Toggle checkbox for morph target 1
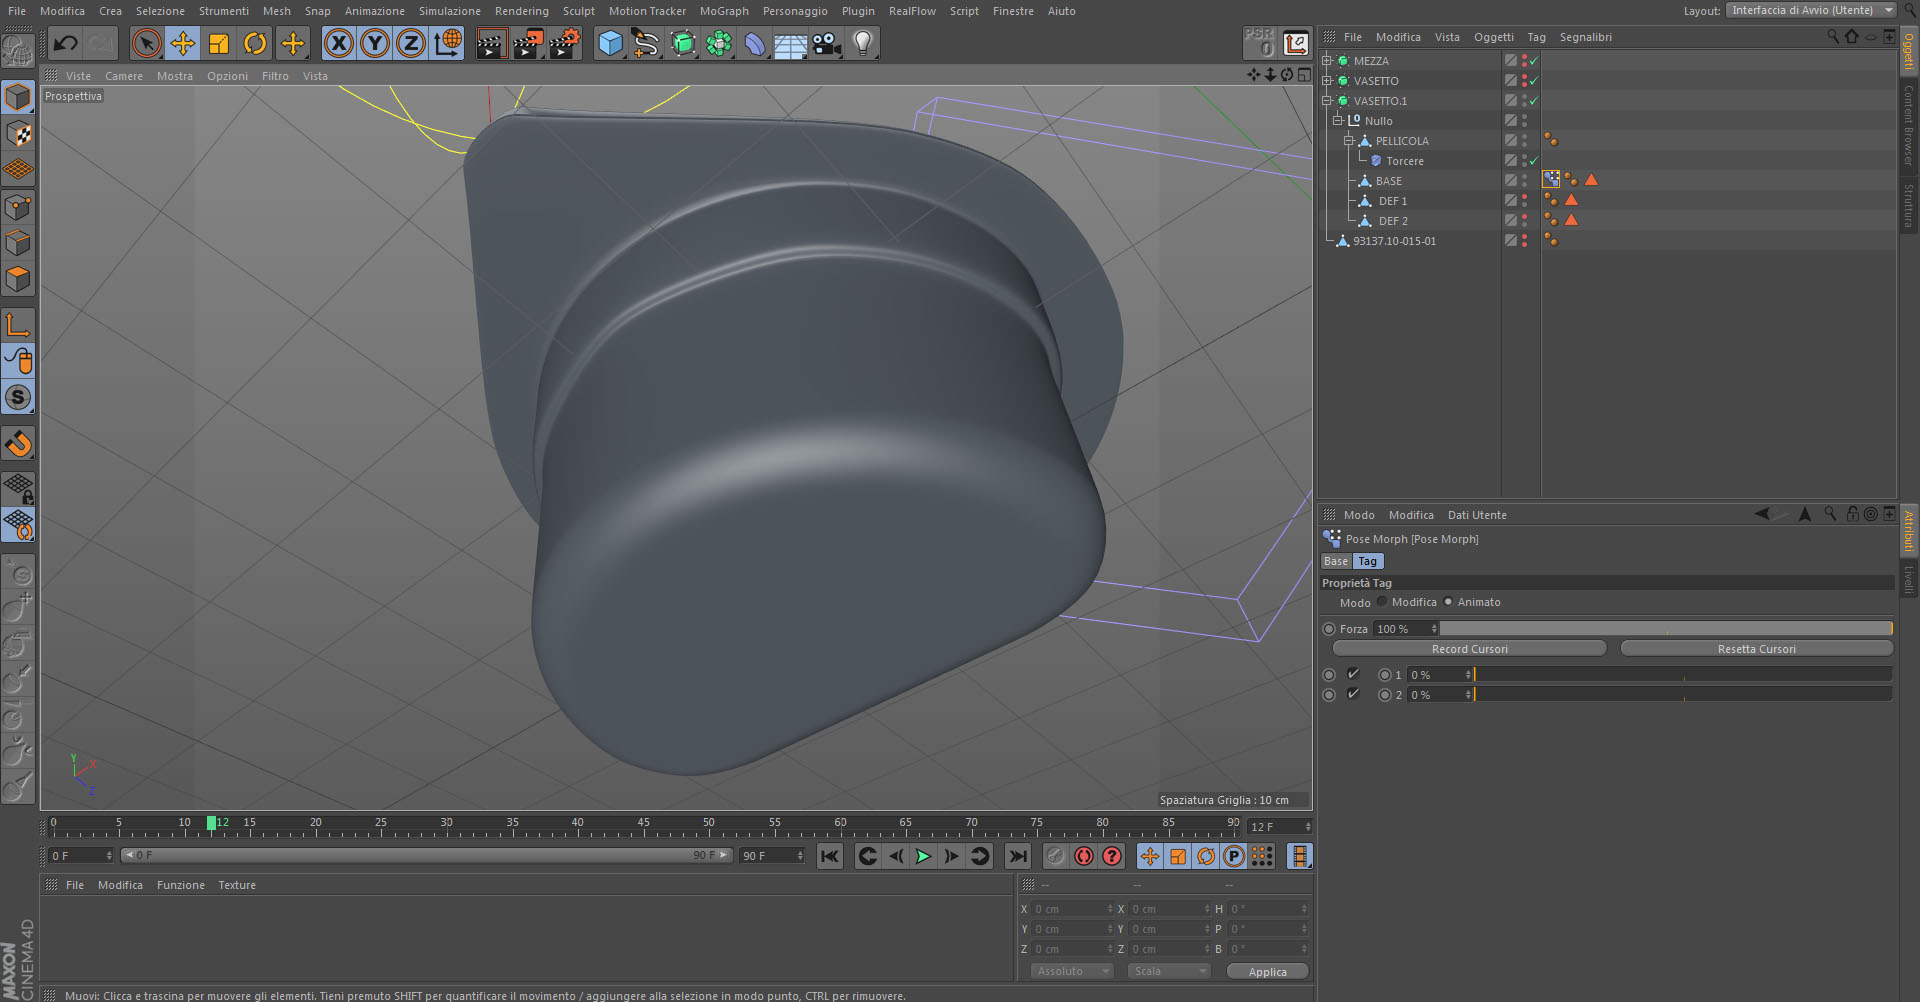This screenshot has width=1920, height=1002. tap(1353, 674)
